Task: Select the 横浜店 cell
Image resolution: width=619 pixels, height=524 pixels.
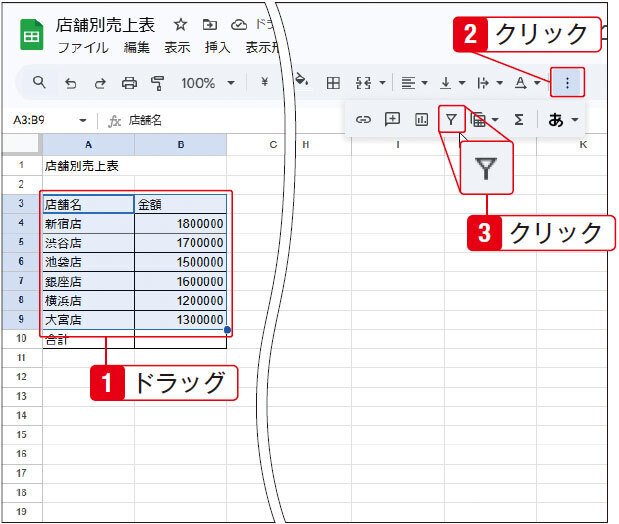Action: click(88, 301)
